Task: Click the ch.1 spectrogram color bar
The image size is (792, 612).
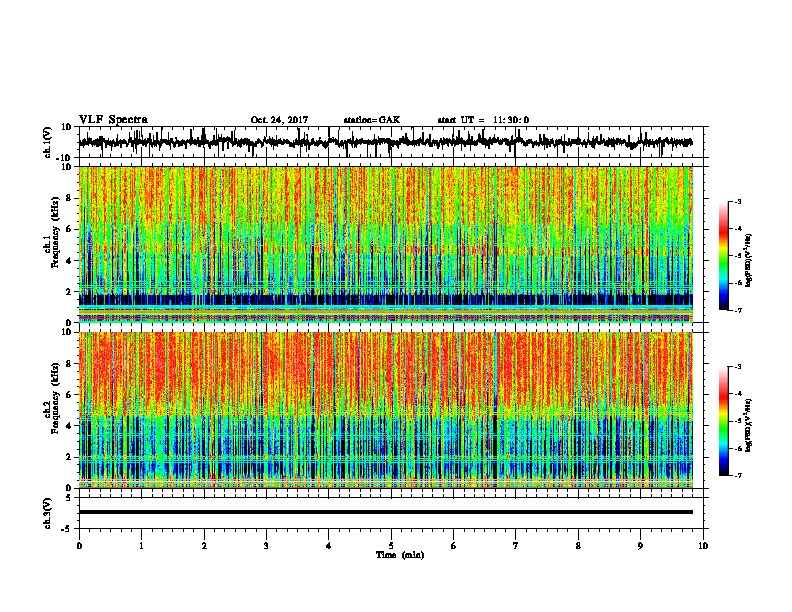Action: pyautogui.click(x=724, y=256)
